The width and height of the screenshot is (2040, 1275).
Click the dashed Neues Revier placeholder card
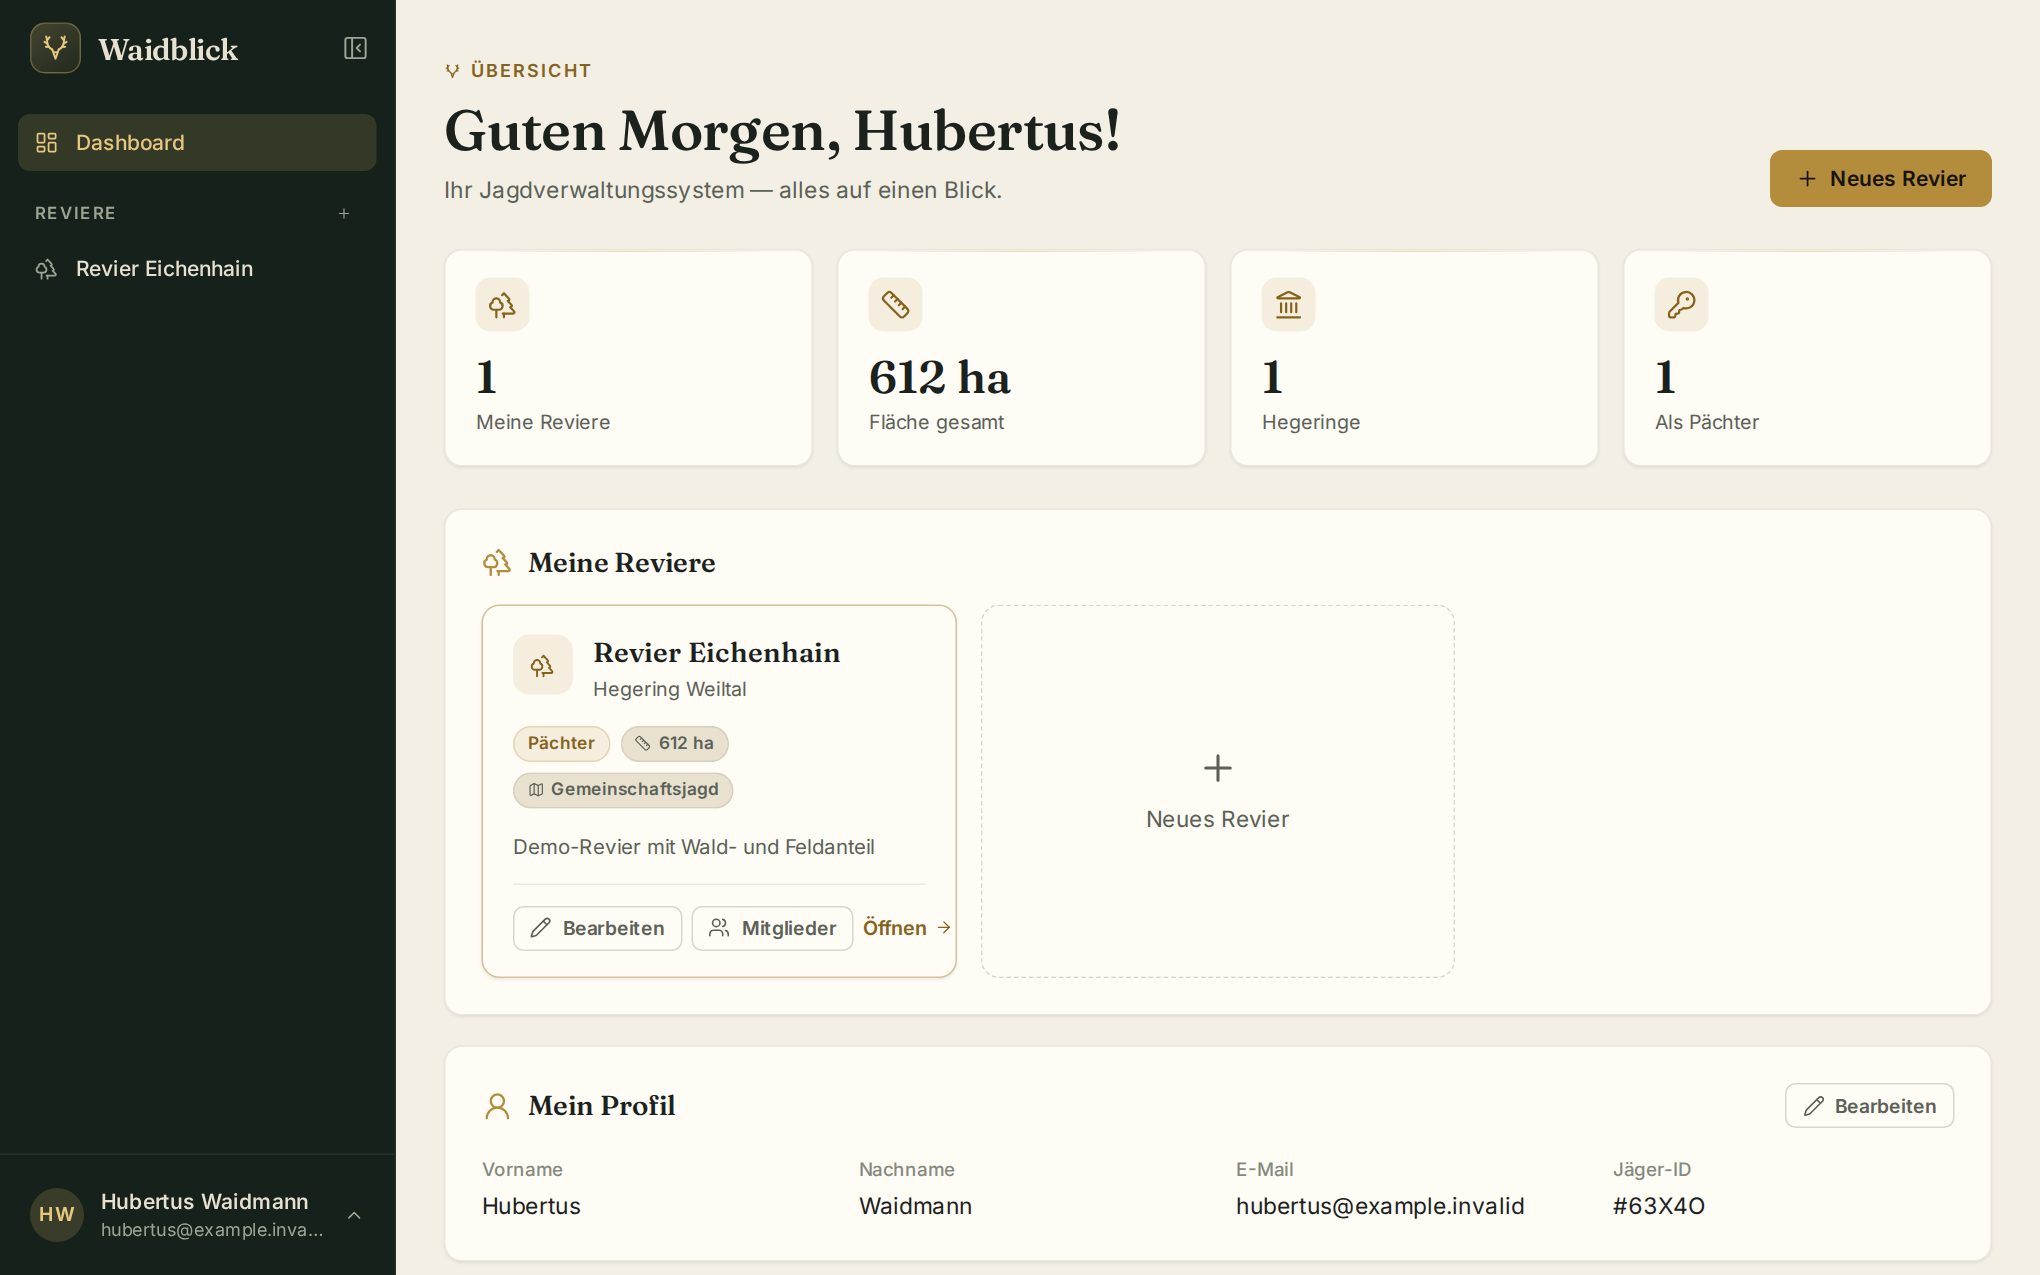click(x=1217, y=791)
